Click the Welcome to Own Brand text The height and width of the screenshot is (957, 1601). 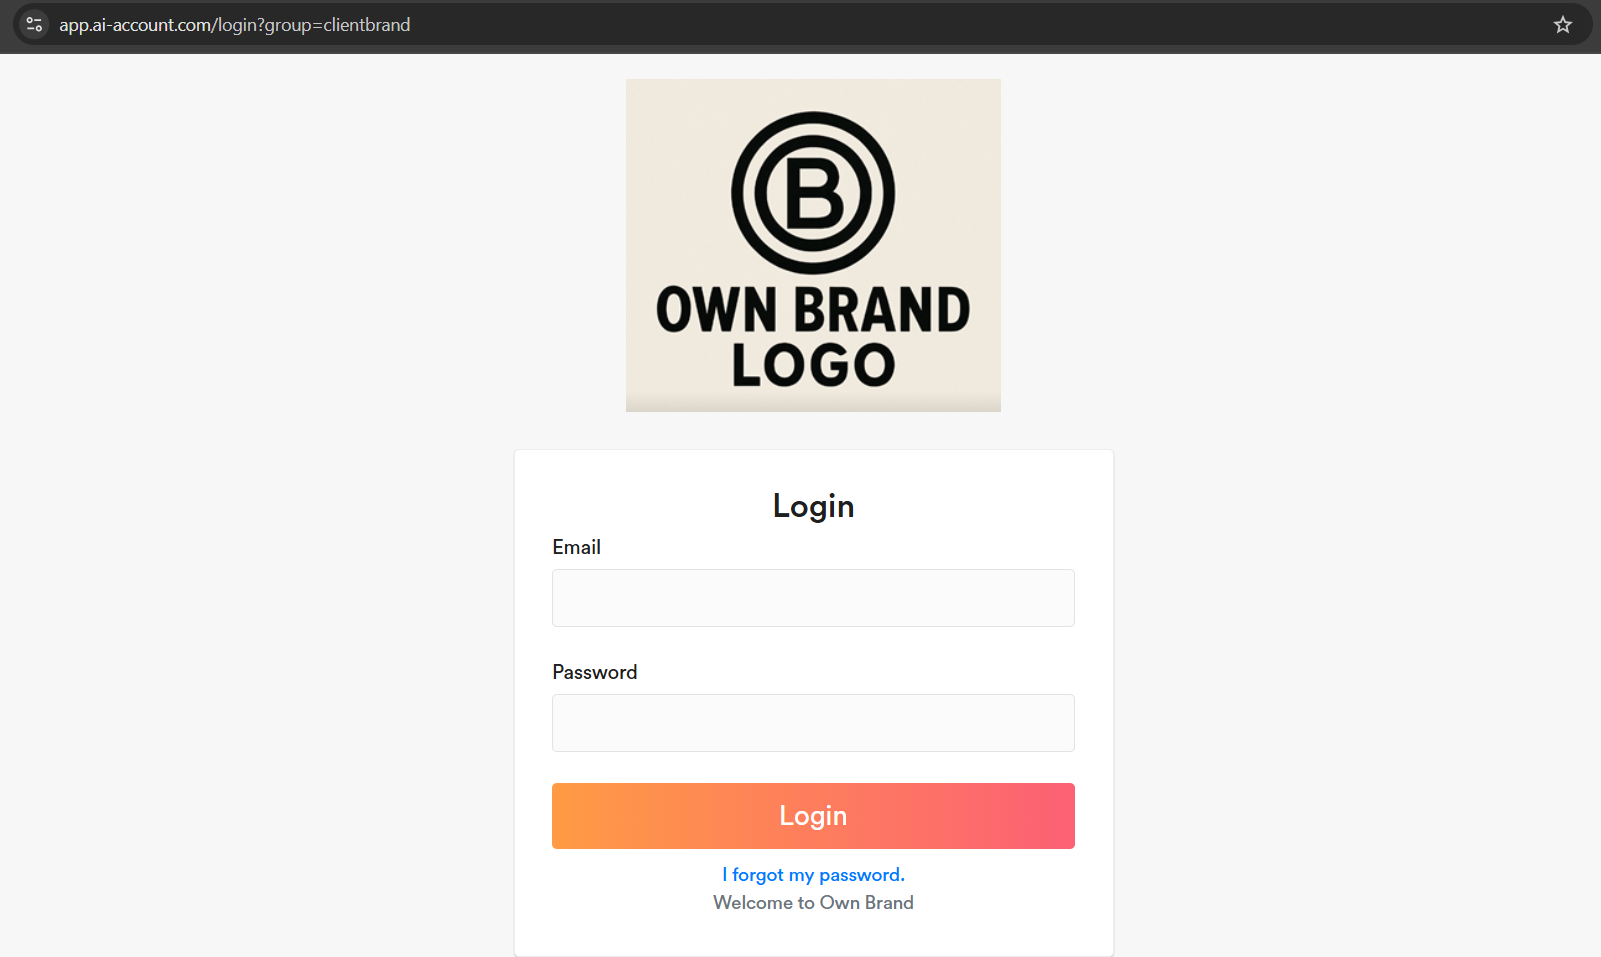(x=813, y=903)
